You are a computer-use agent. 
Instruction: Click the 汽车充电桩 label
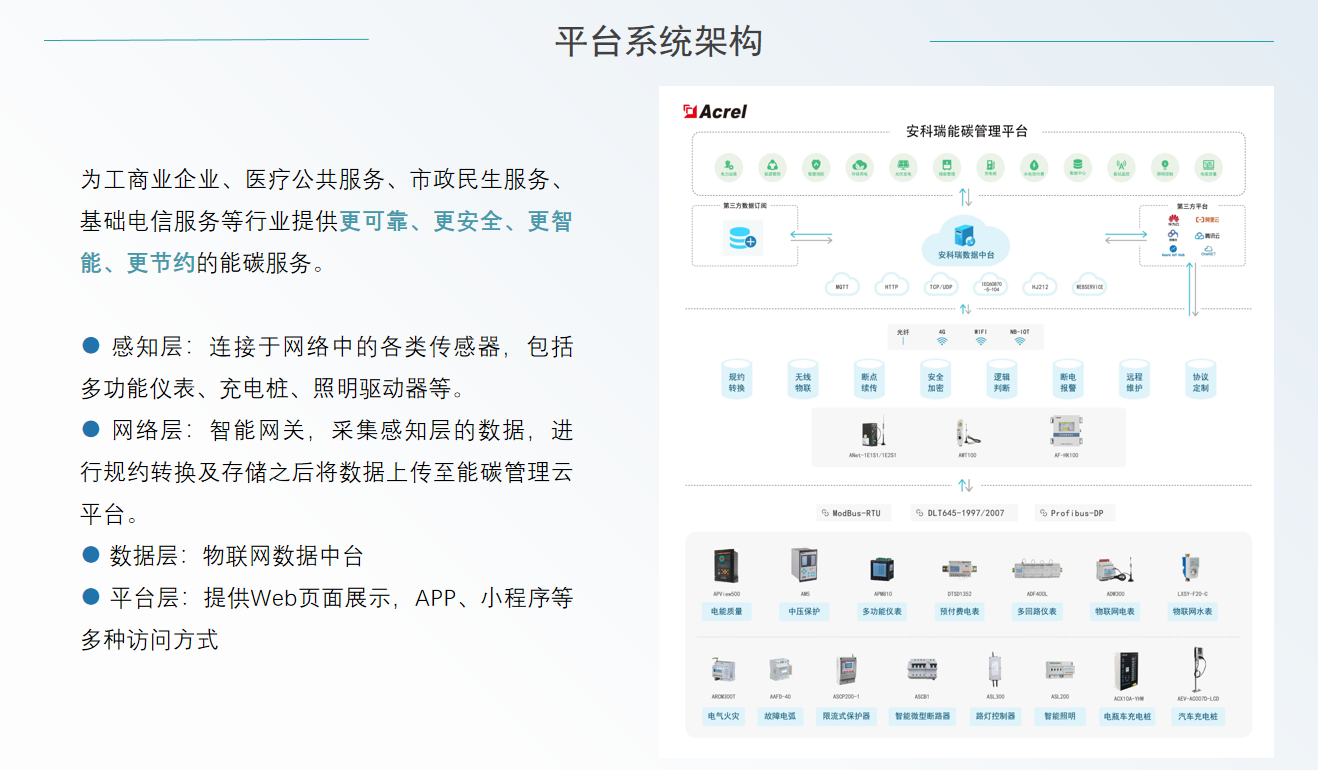[x=1198, y=716]
